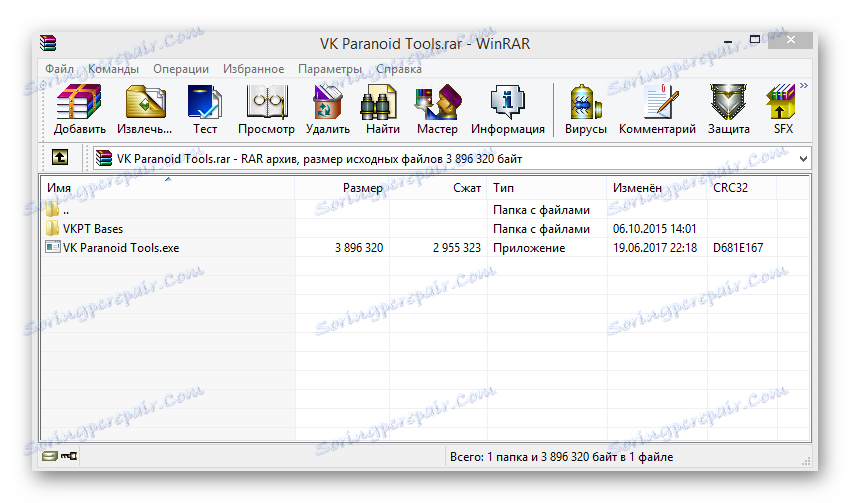Click the drive icon in status bar
Viewport: 850px width, 503px height.
[49, 456]
